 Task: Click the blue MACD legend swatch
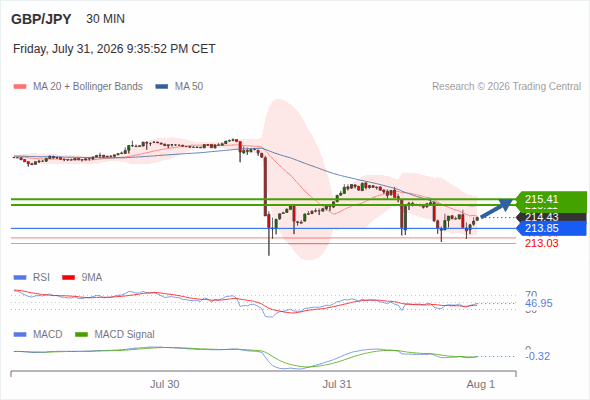click(x=20, y=335)
